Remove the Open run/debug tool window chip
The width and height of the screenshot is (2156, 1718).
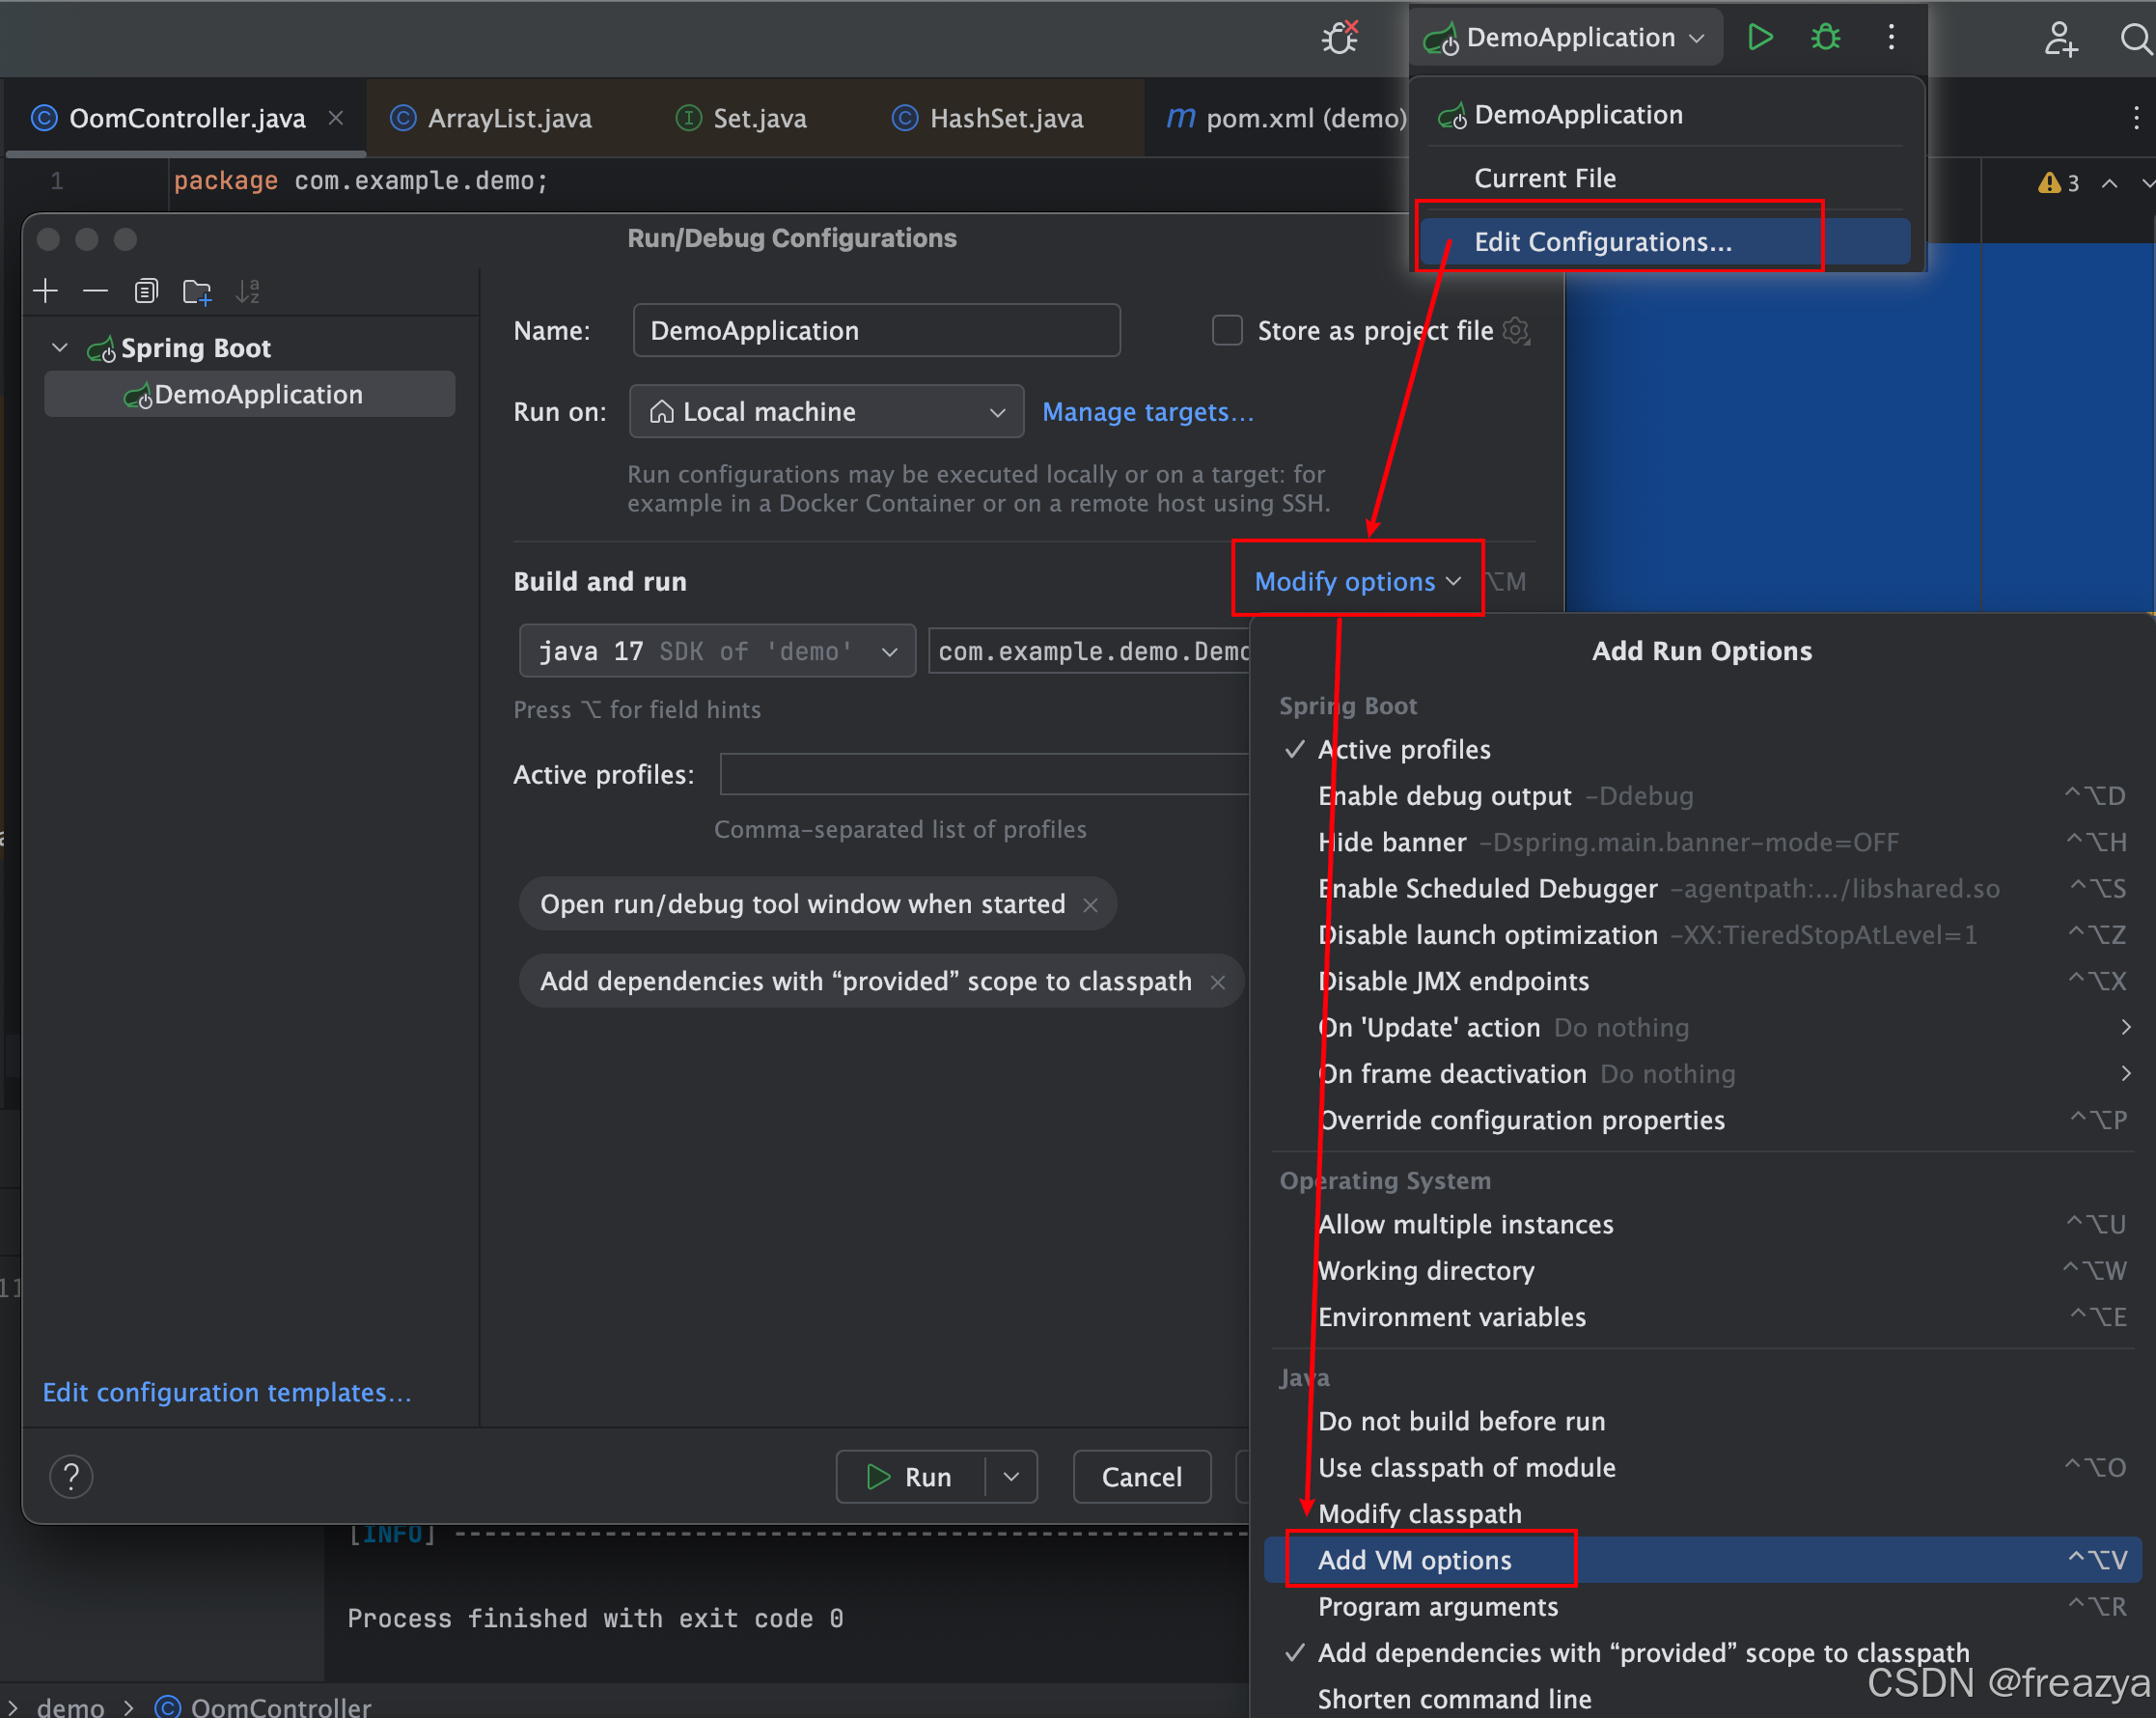[x=1090, y=904]
